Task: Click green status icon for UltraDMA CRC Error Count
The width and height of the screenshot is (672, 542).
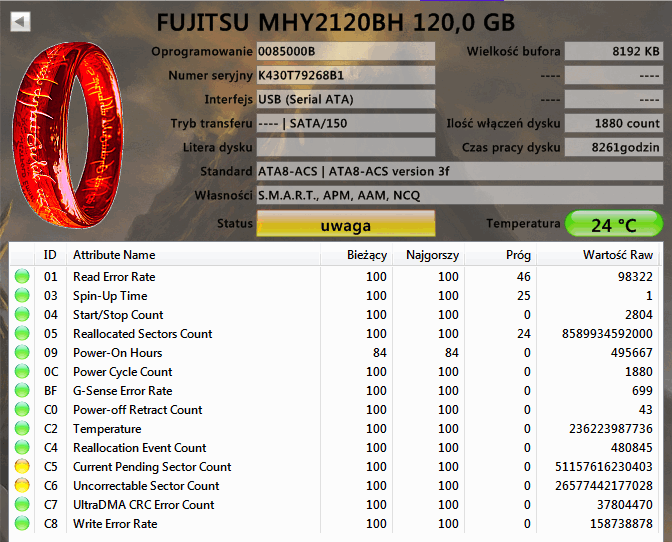Action: tap(22, 504)
